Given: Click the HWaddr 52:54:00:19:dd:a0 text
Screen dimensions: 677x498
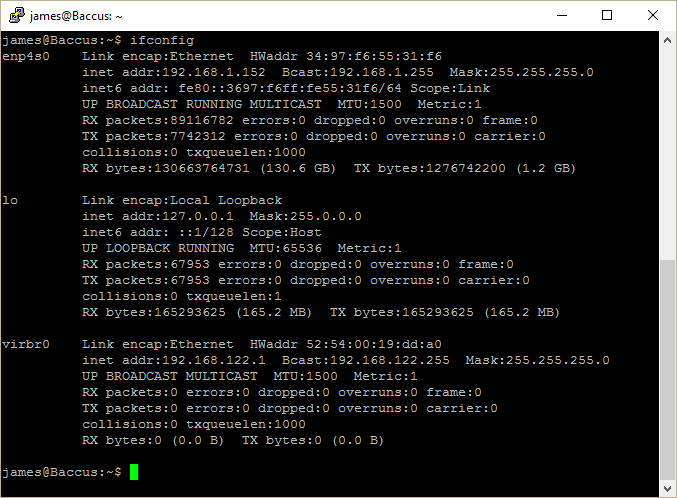Looking at the screenshot, I should [346, 345].
